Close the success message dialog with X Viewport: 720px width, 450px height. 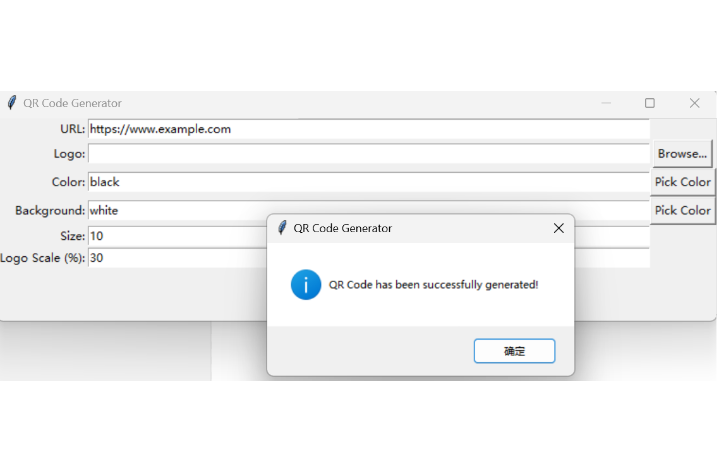pyautogui.click(x=559, y=228)
